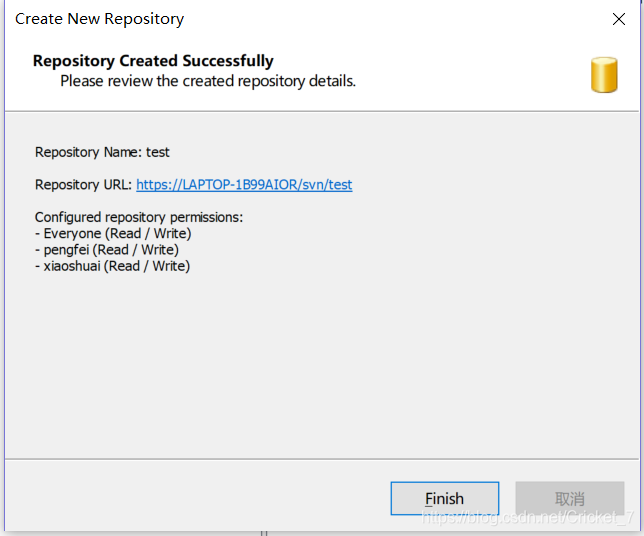Click 'Please review the created repository details.' text

[x=208, y=81]
